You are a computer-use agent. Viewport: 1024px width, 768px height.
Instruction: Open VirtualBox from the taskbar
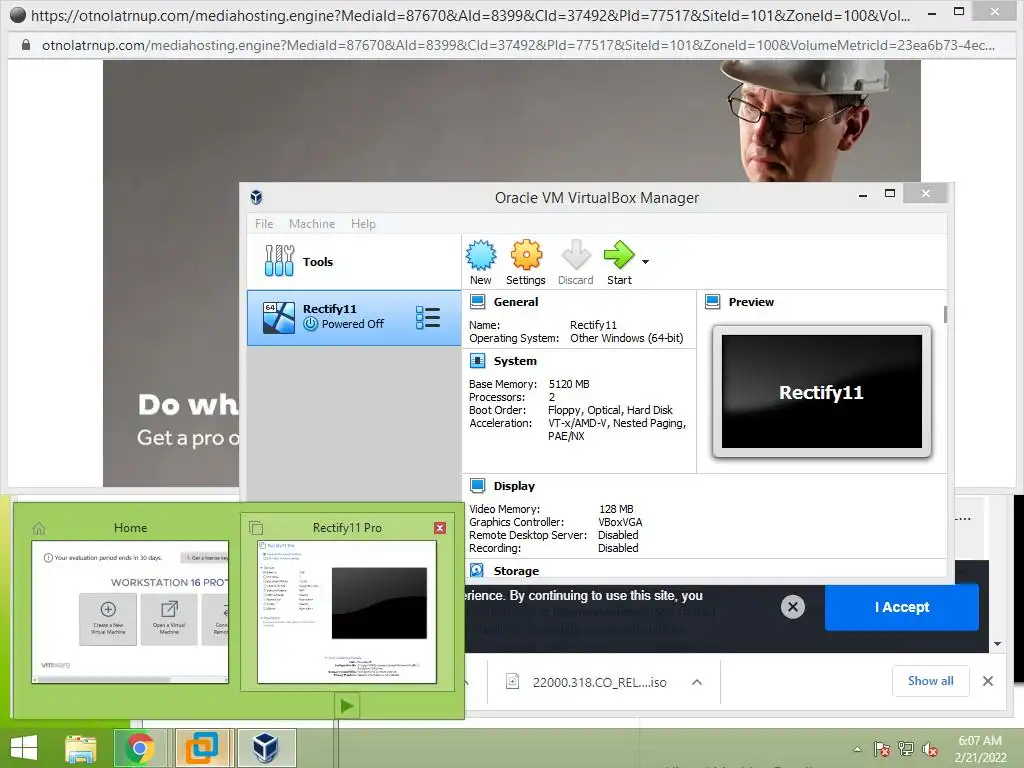(x=266, y=748)
